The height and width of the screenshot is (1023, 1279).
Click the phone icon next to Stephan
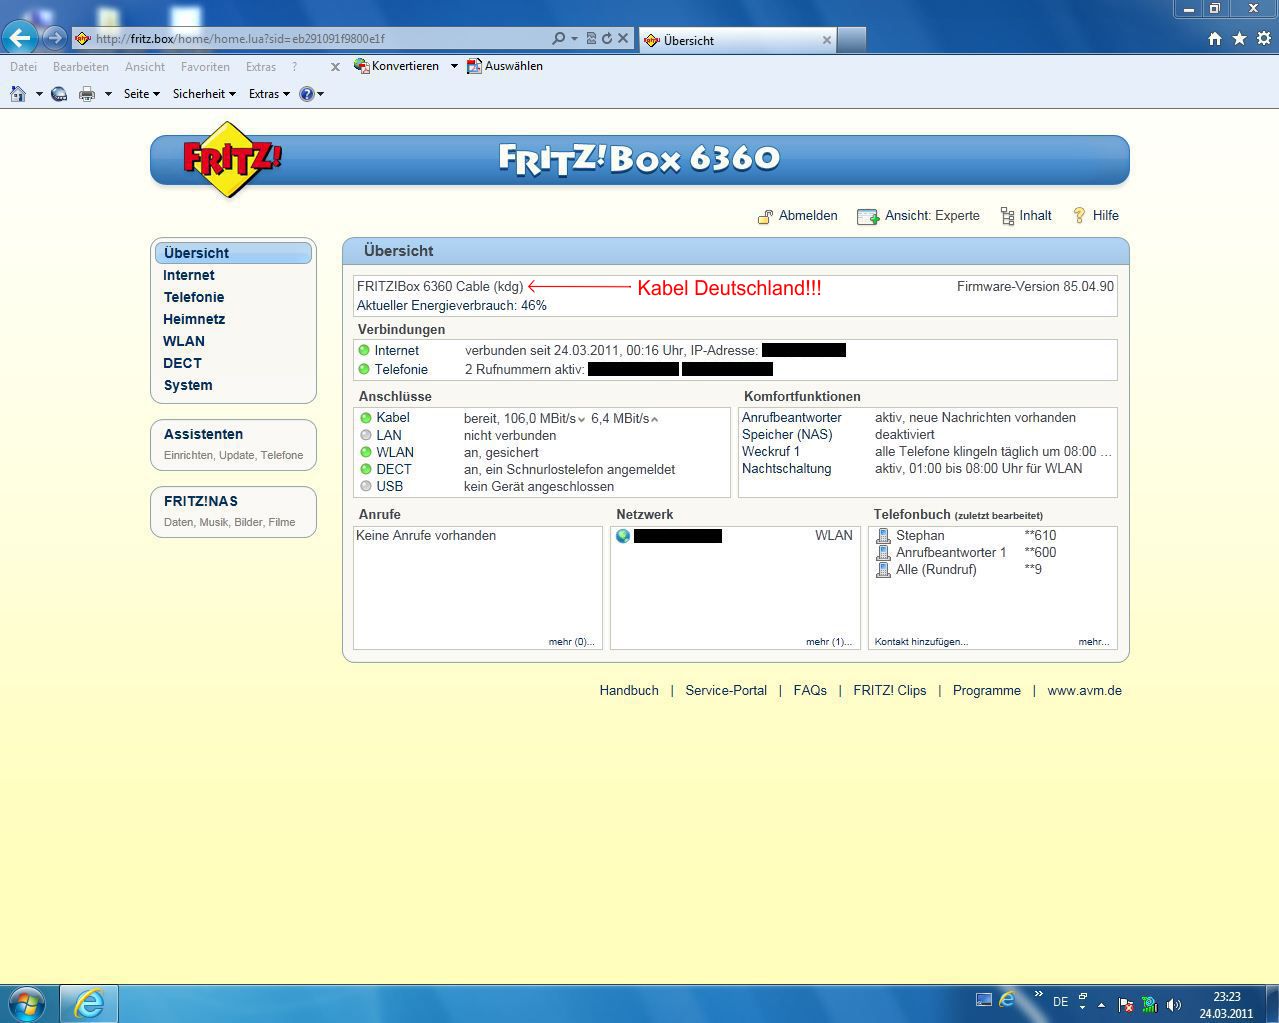coord(883,536)
